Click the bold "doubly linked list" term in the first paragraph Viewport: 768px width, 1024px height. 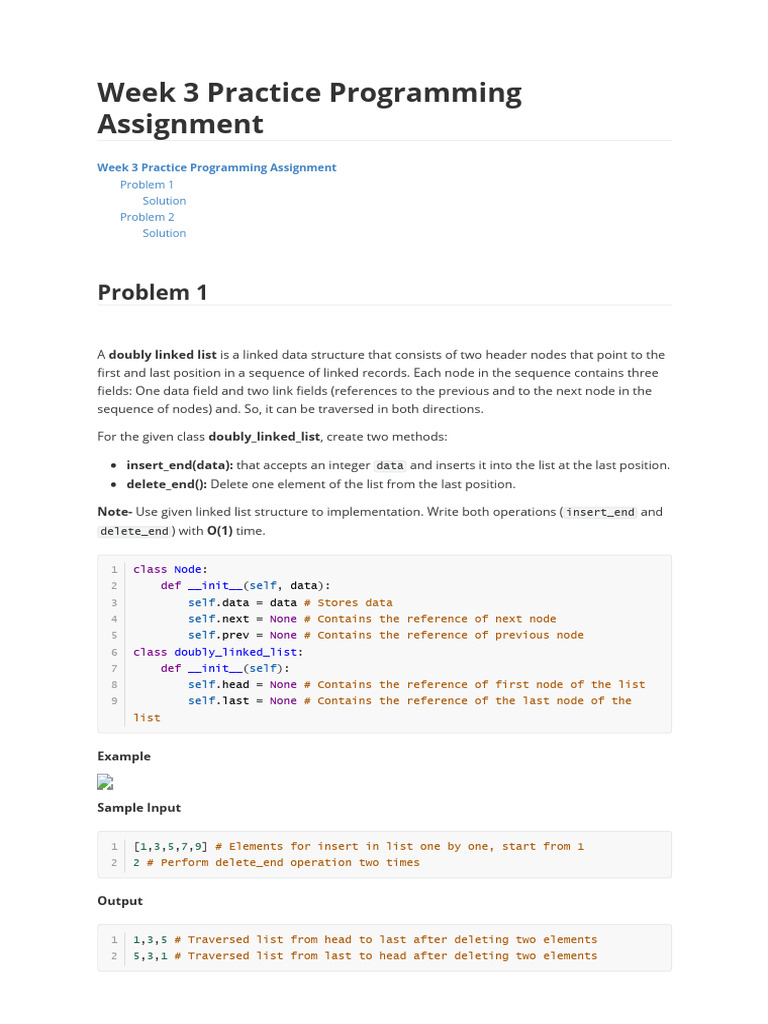coord(162,355)
